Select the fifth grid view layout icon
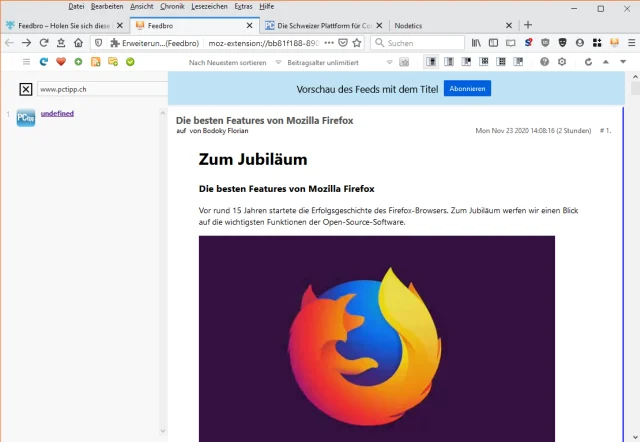The image size is (640, 442). (x=501, y=62)
